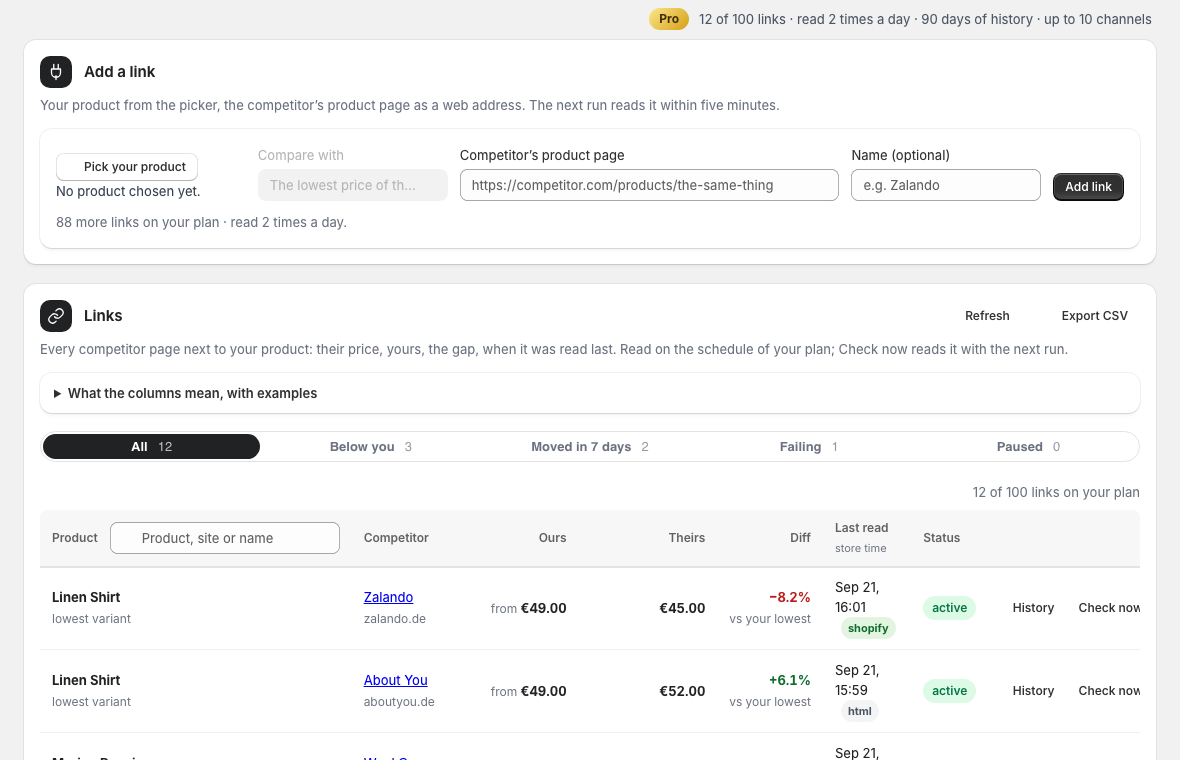
Task: Click the +6.1% diff value
Action: pos(789,680)
